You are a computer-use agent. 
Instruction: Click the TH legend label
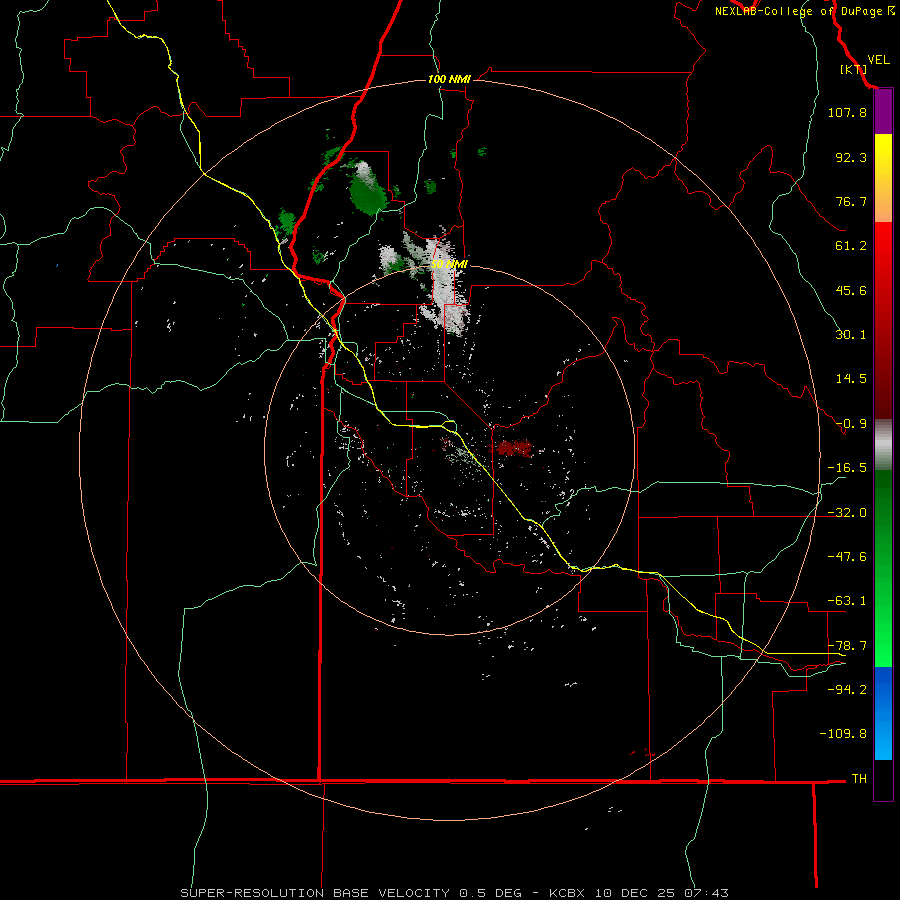859,779
